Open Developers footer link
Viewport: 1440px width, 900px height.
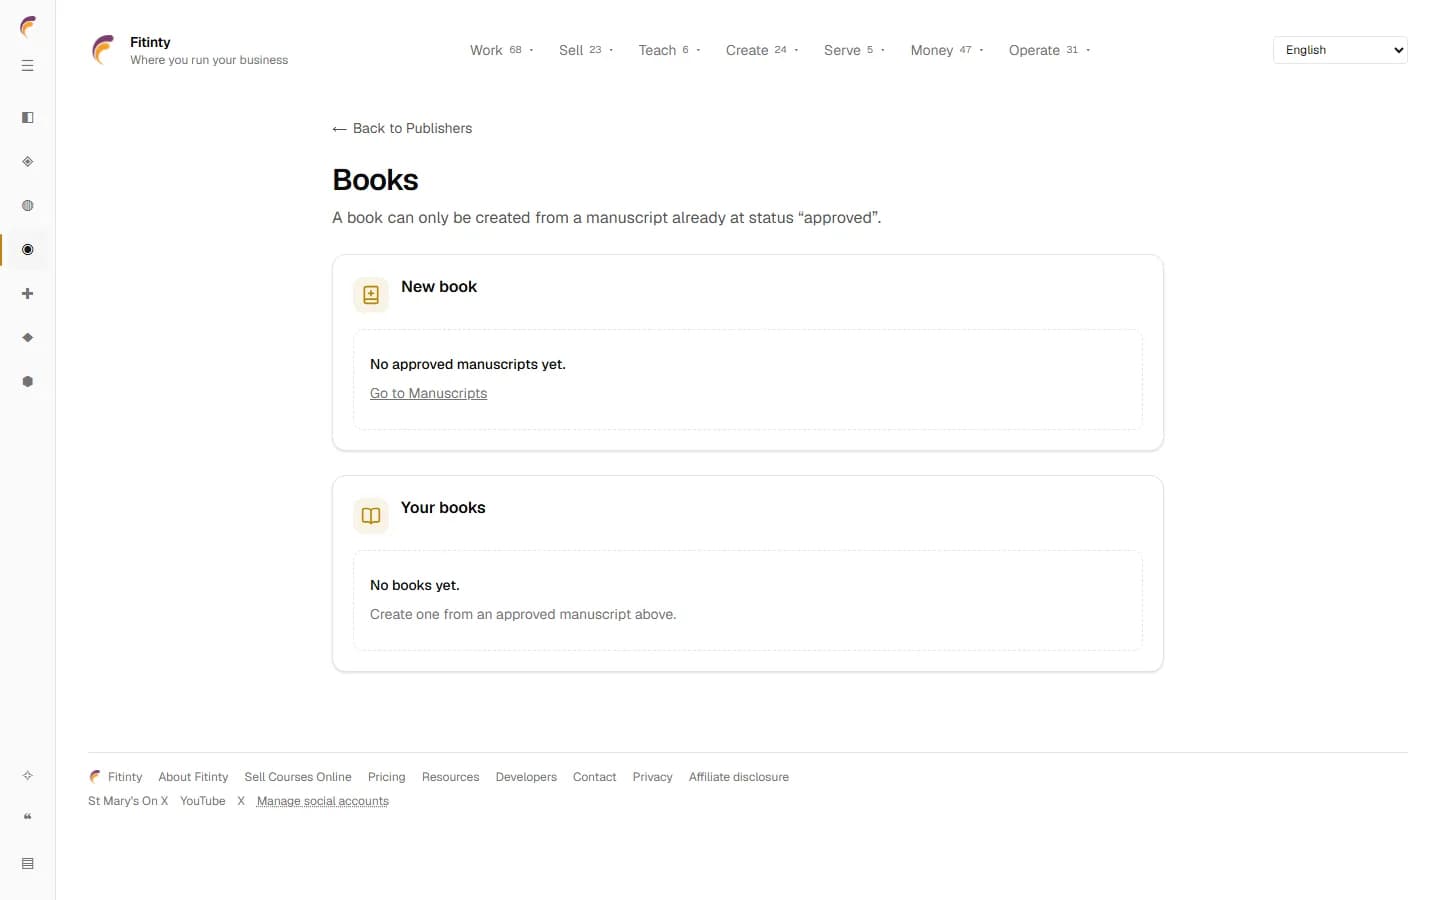coord(526,777)
